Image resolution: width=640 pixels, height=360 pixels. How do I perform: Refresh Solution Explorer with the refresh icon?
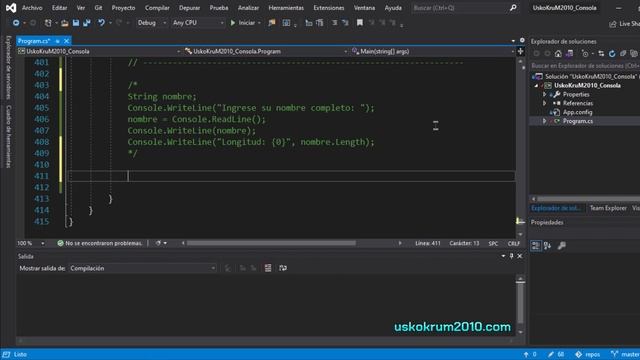pyautogui.click(x=612, y=54)
